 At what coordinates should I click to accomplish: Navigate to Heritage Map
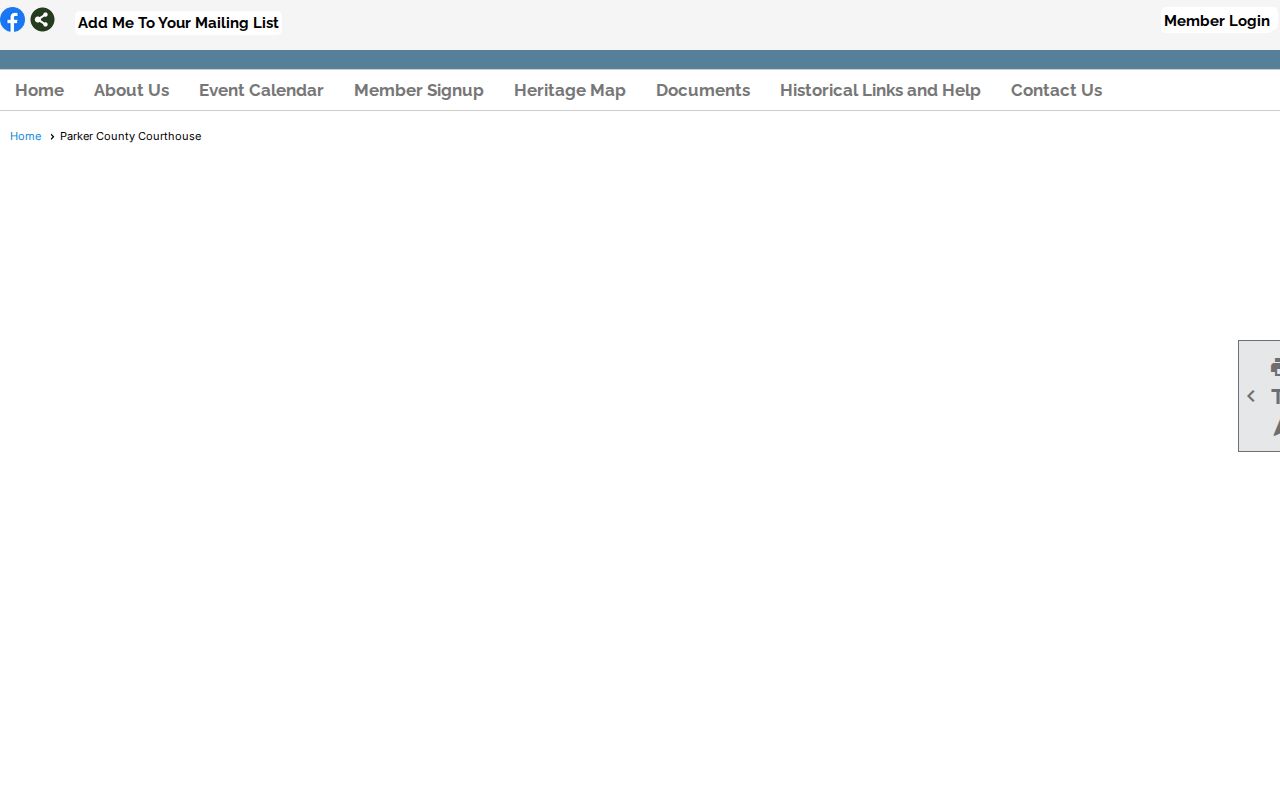[x=570, y=90]
